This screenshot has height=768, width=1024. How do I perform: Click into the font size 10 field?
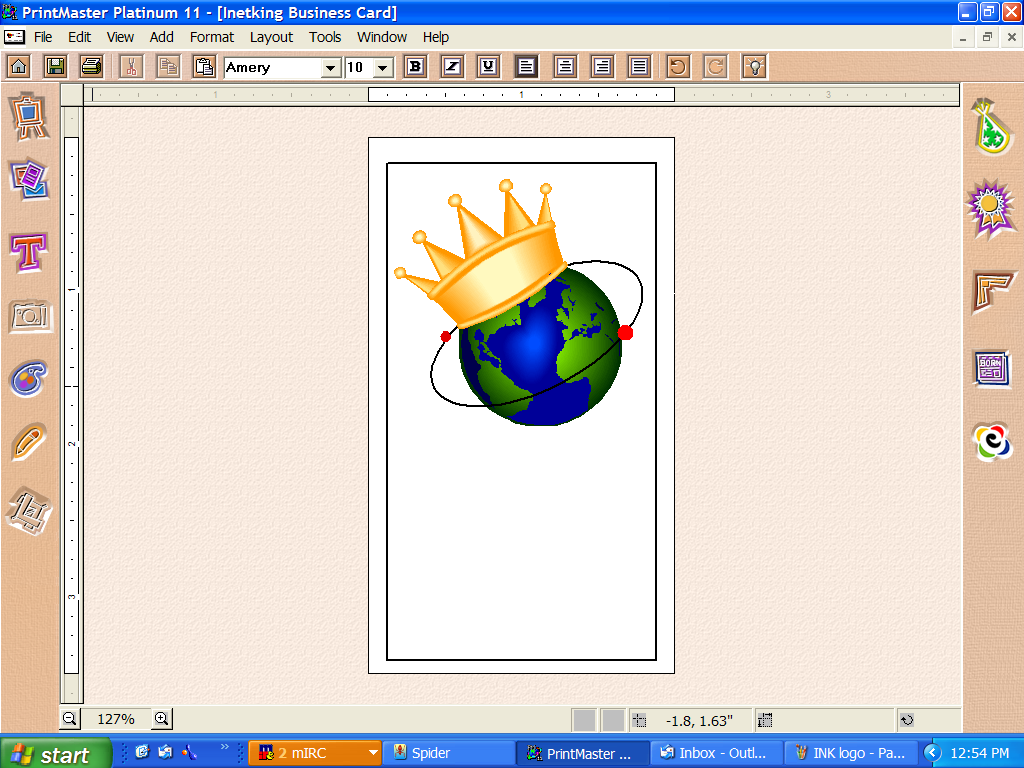pyautogui.click(x=359, y=67)
